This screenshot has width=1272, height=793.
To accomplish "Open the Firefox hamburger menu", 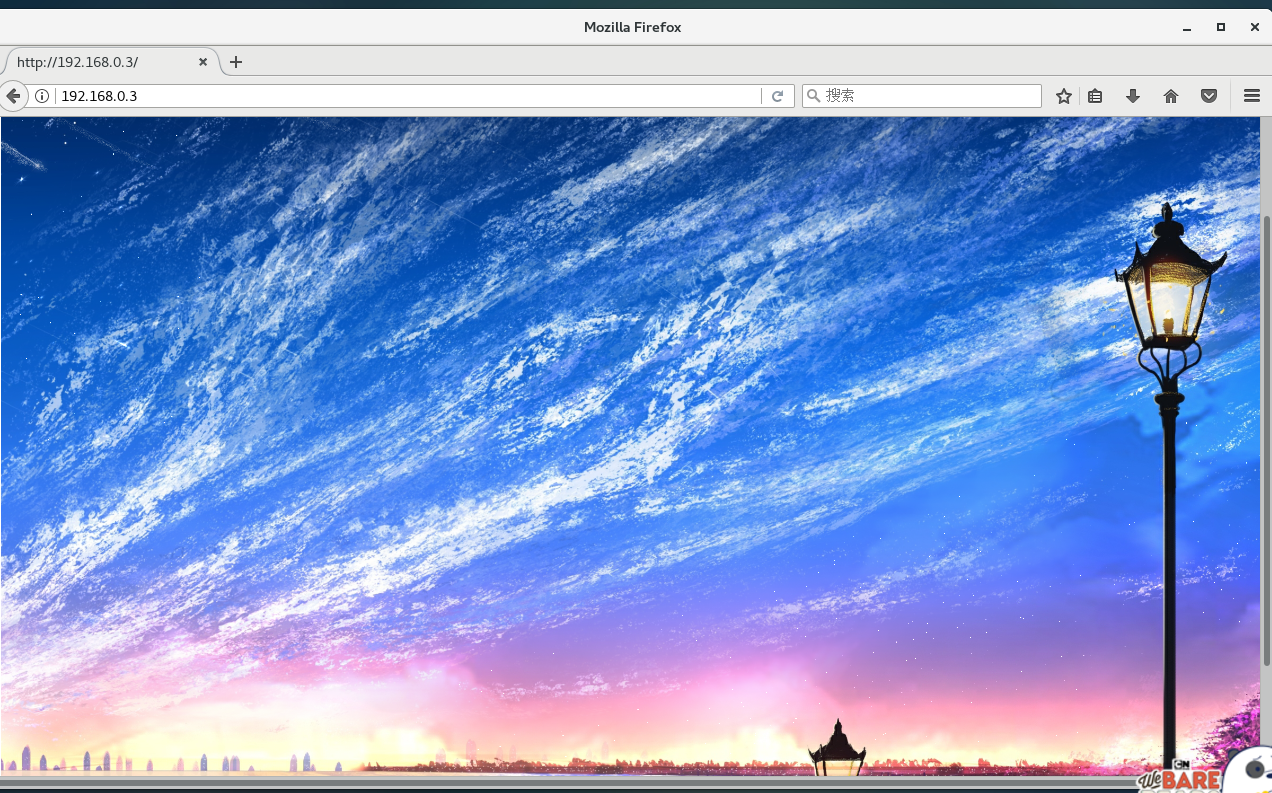I will pos(1251,96).
